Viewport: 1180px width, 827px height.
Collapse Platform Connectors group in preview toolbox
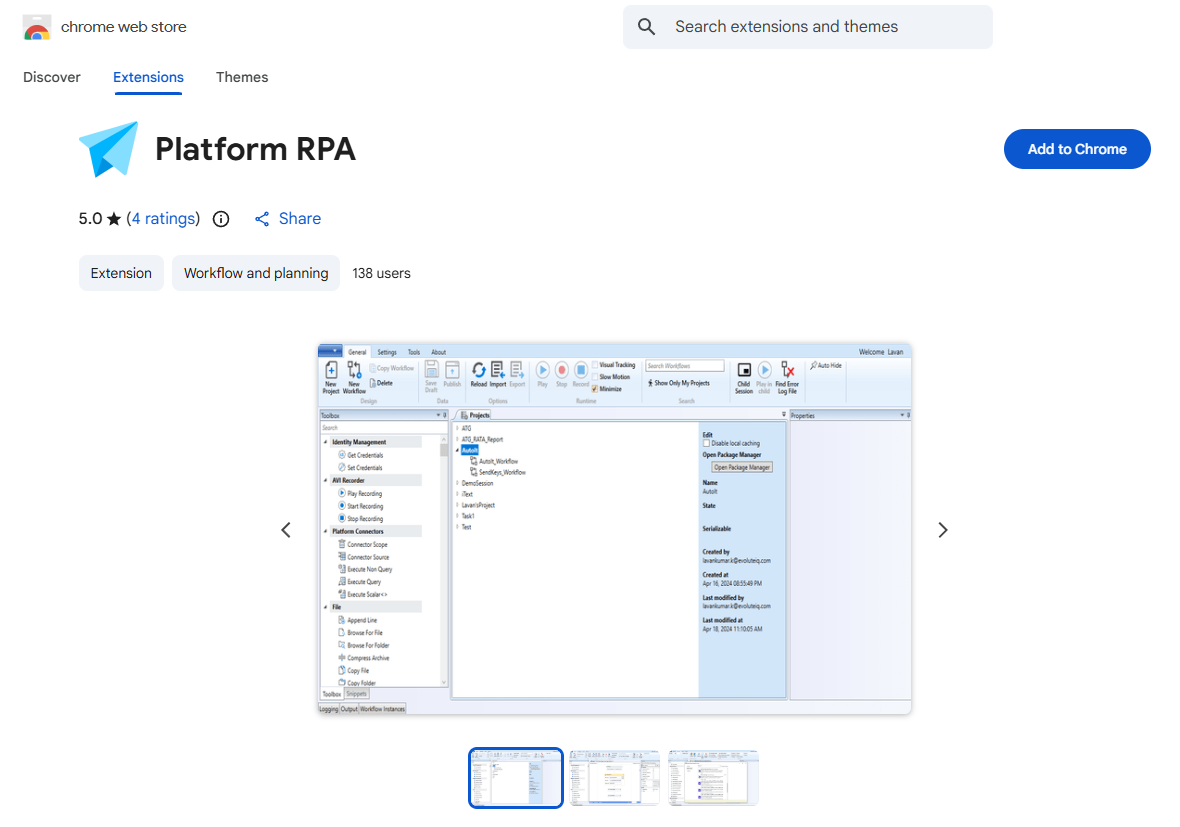click(326, 531)
